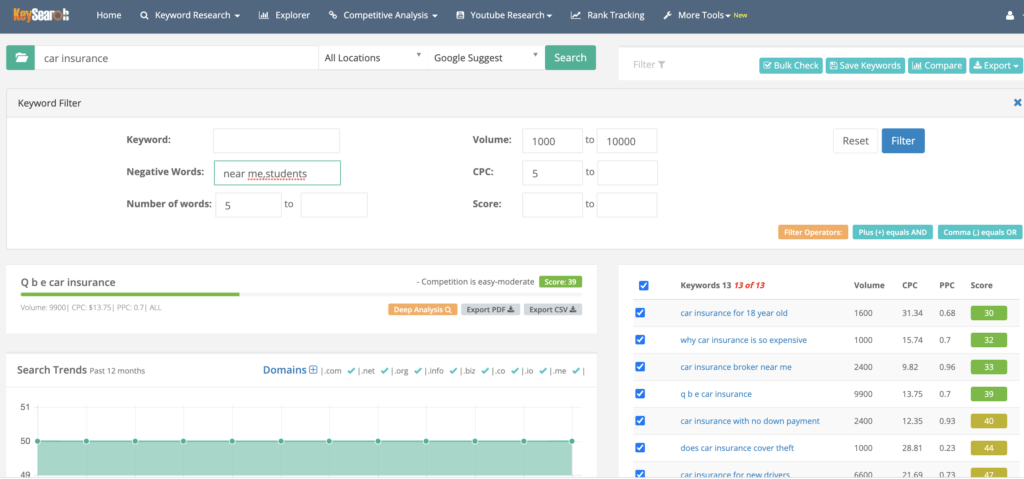This screenshot has width=1024, height=479.
Task: Click the Bulk Check button
Action: click(x=790, y=65)
